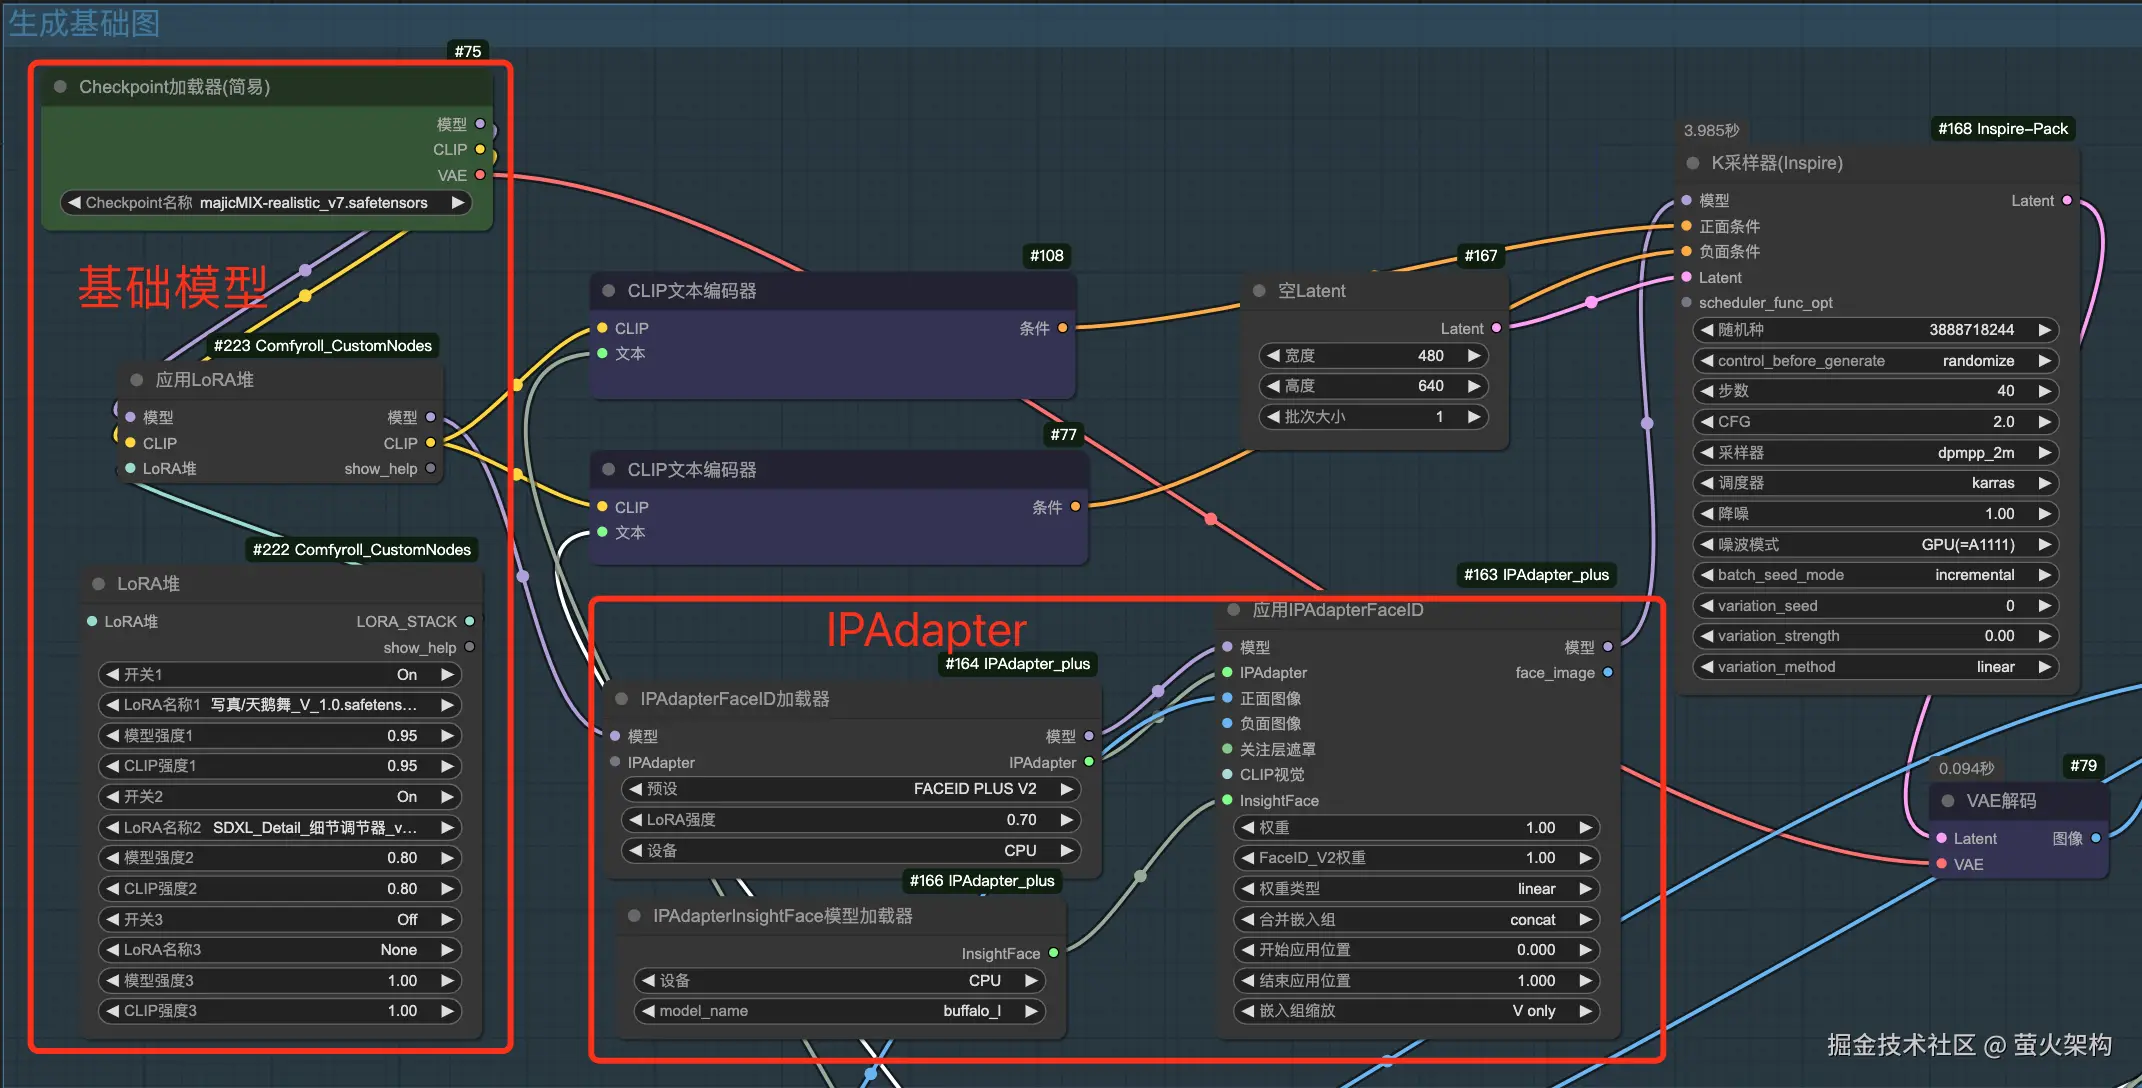Click the LORA_STACK output socket
This screenshot has height=1088, width=2142.
click(x=469, y=622)
